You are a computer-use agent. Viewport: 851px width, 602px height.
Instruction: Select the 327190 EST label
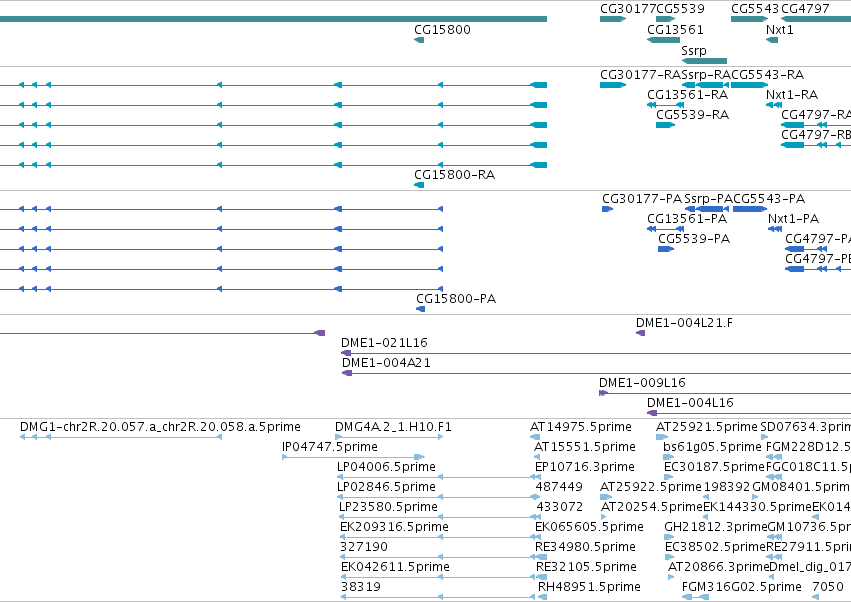[364, 547]
